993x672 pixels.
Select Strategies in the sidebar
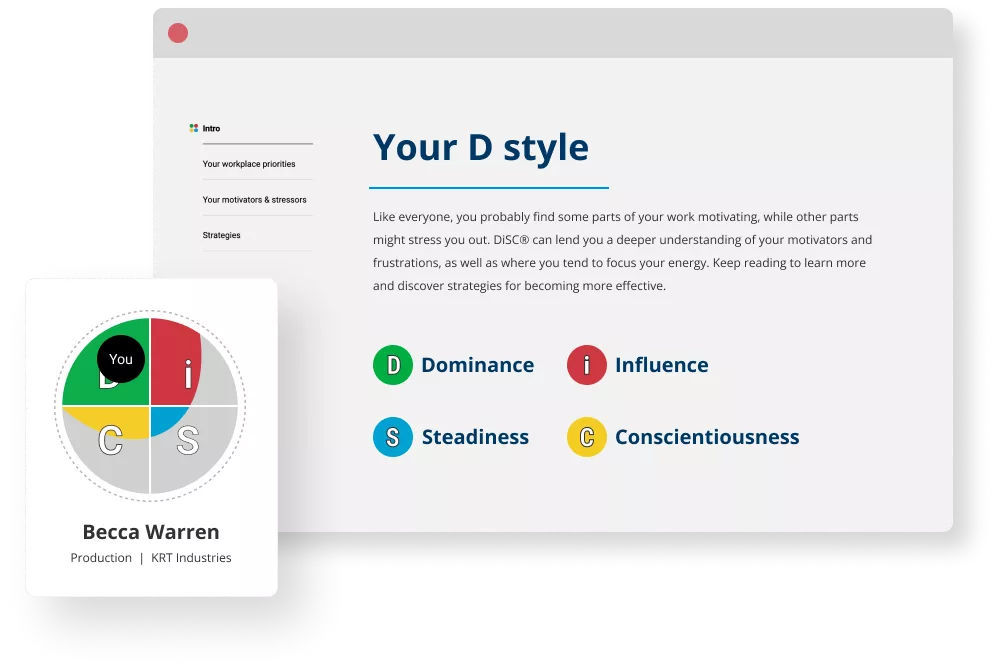click(221, 235)
